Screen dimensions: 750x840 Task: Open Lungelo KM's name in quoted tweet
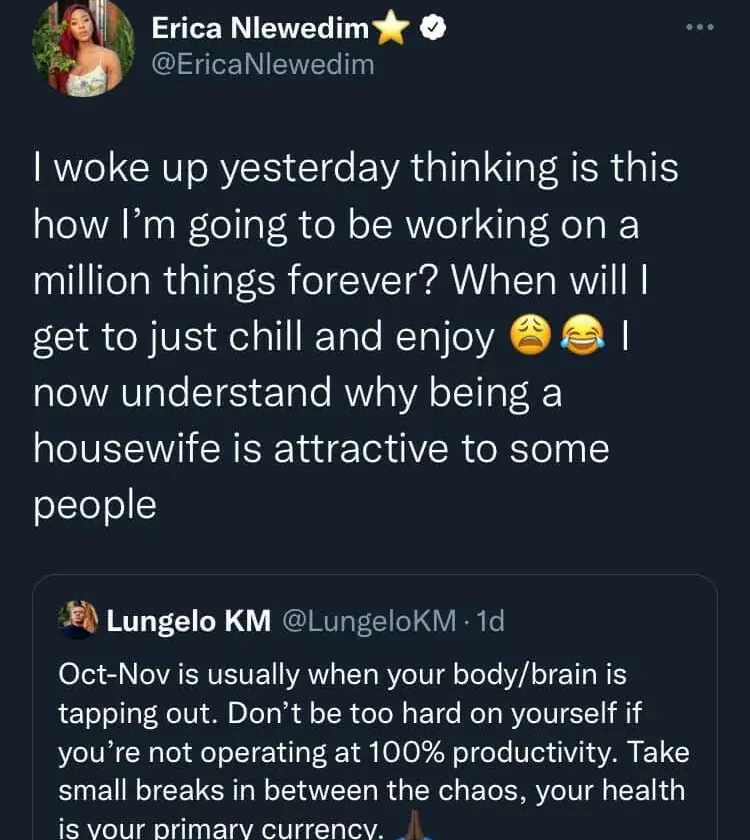pyautogui.click(x=188, y=622)
